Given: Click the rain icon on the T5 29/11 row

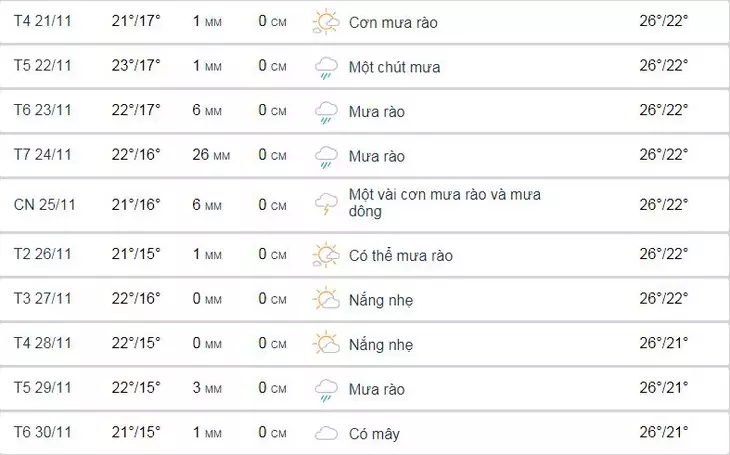Looking at the screenshot, I should click(326, 389).
